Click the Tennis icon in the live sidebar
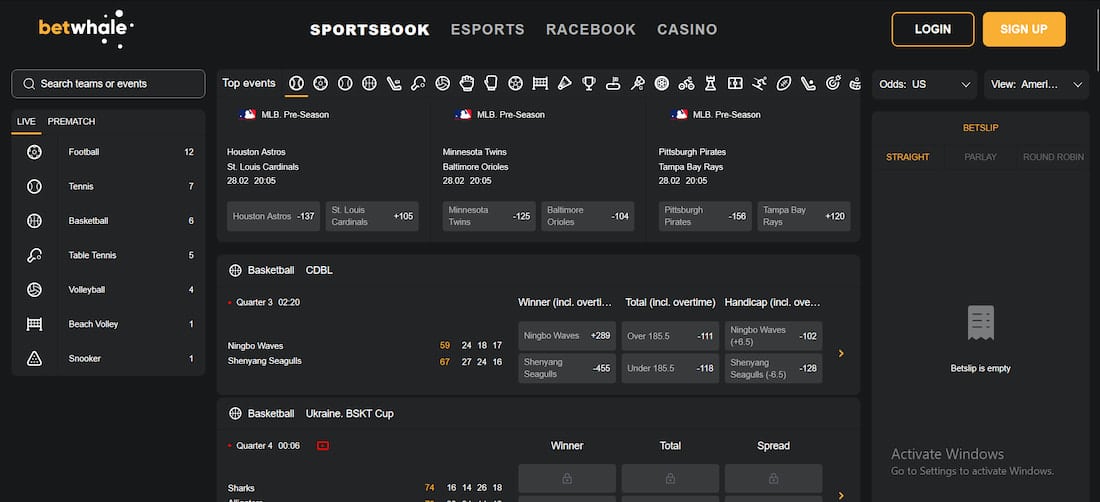 34,186
